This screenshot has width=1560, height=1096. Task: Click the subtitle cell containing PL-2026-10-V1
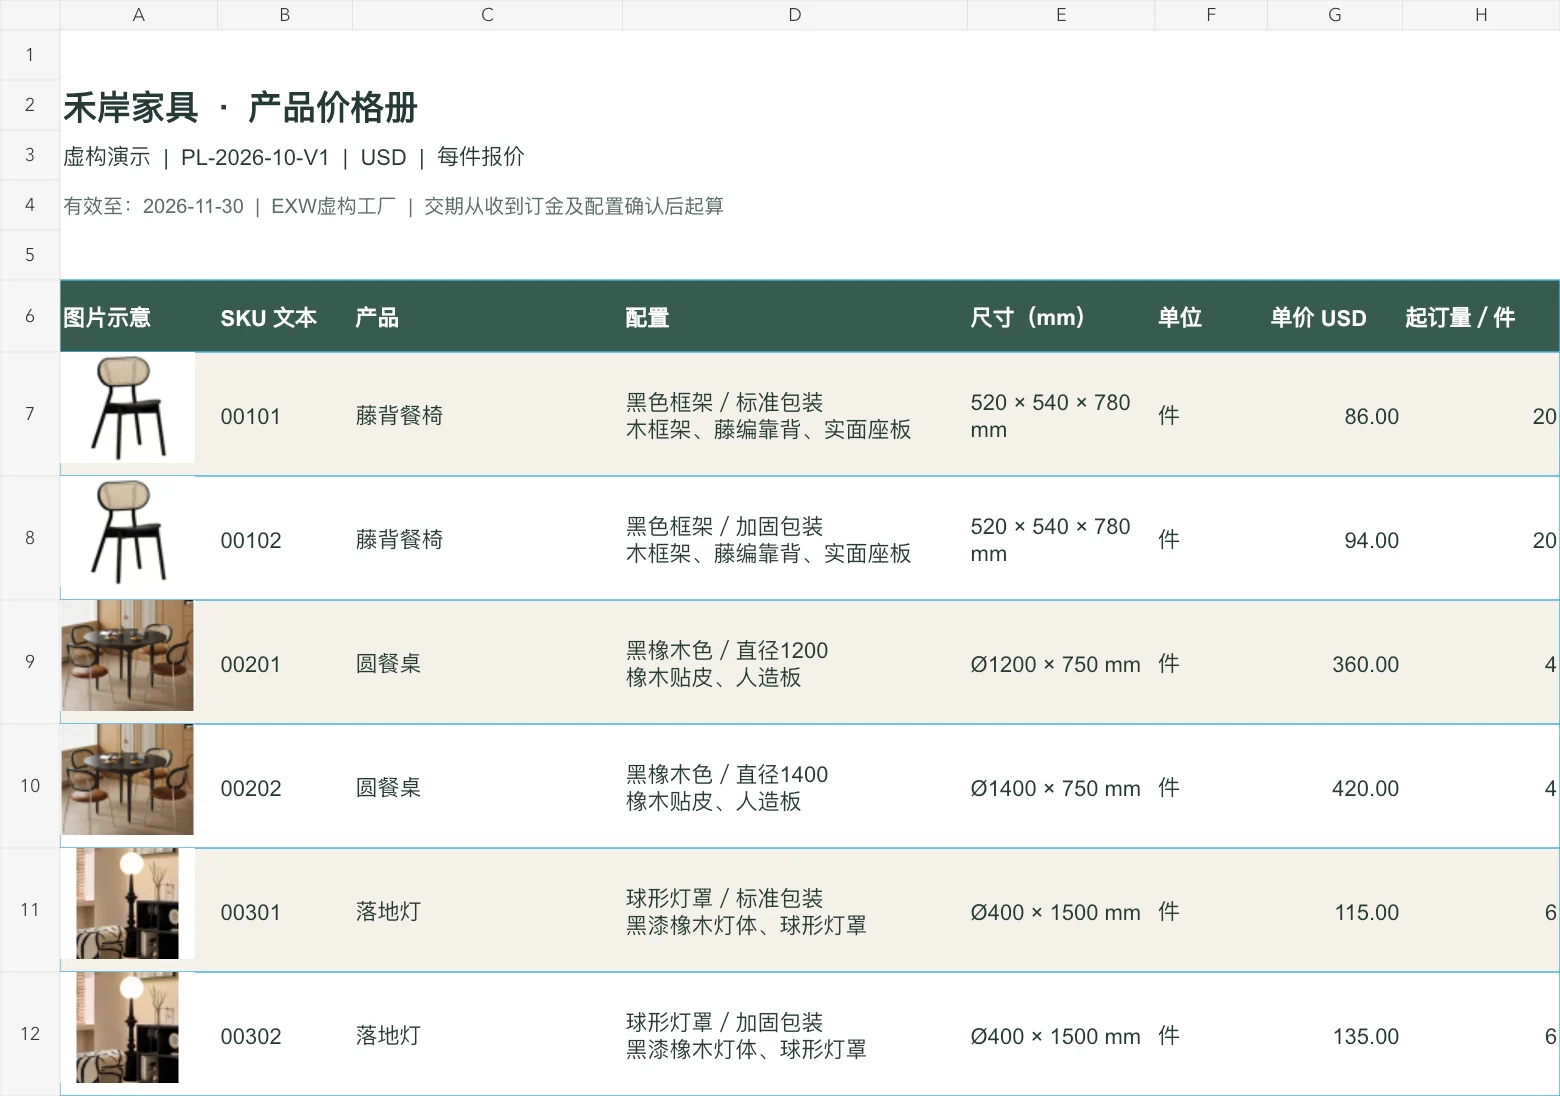click(294, 157)
